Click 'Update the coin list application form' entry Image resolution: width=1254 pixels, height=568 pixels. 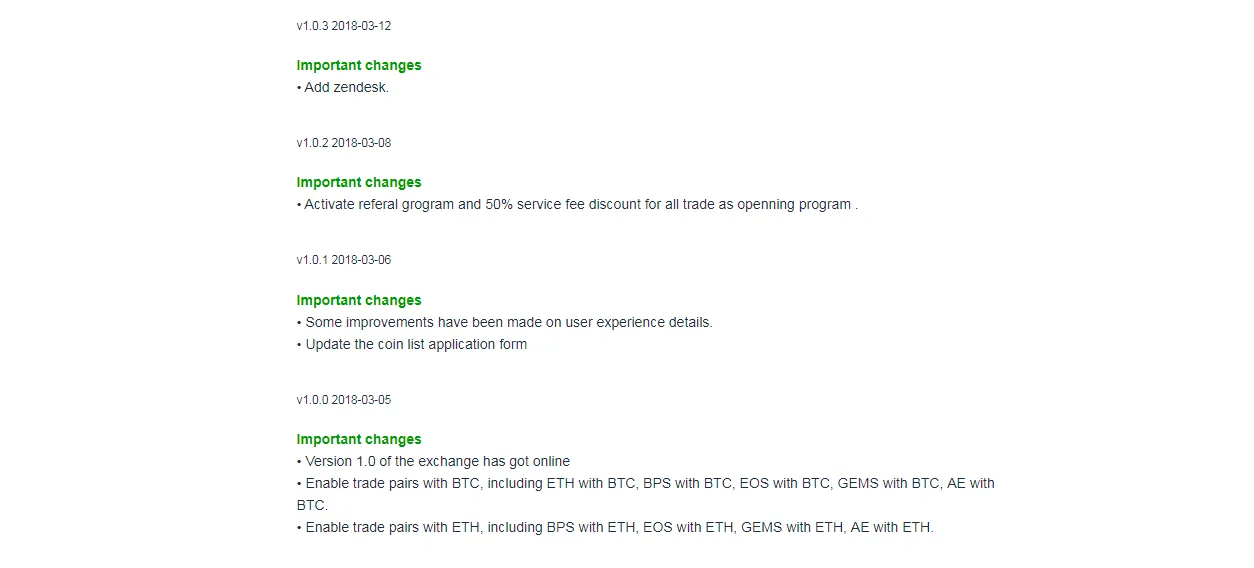point(412,344)
